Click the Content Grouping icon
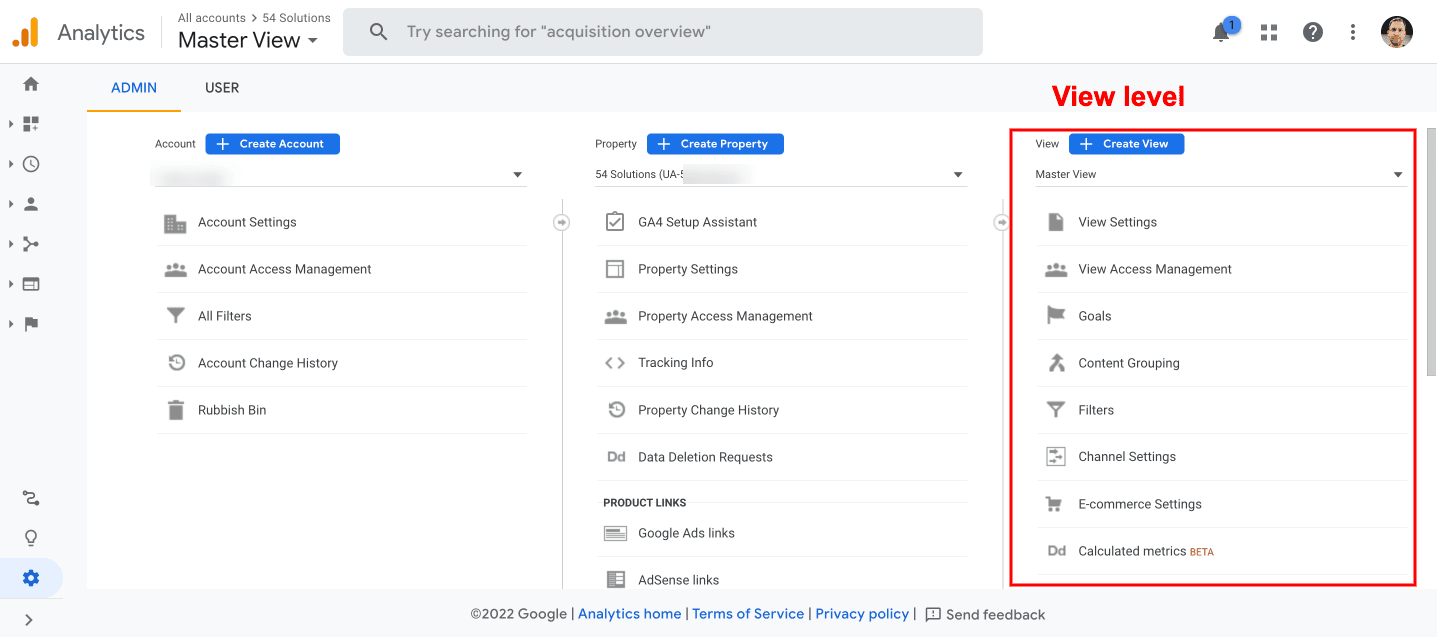The height and width of the screenshot is (637, 1437). 1056,363
